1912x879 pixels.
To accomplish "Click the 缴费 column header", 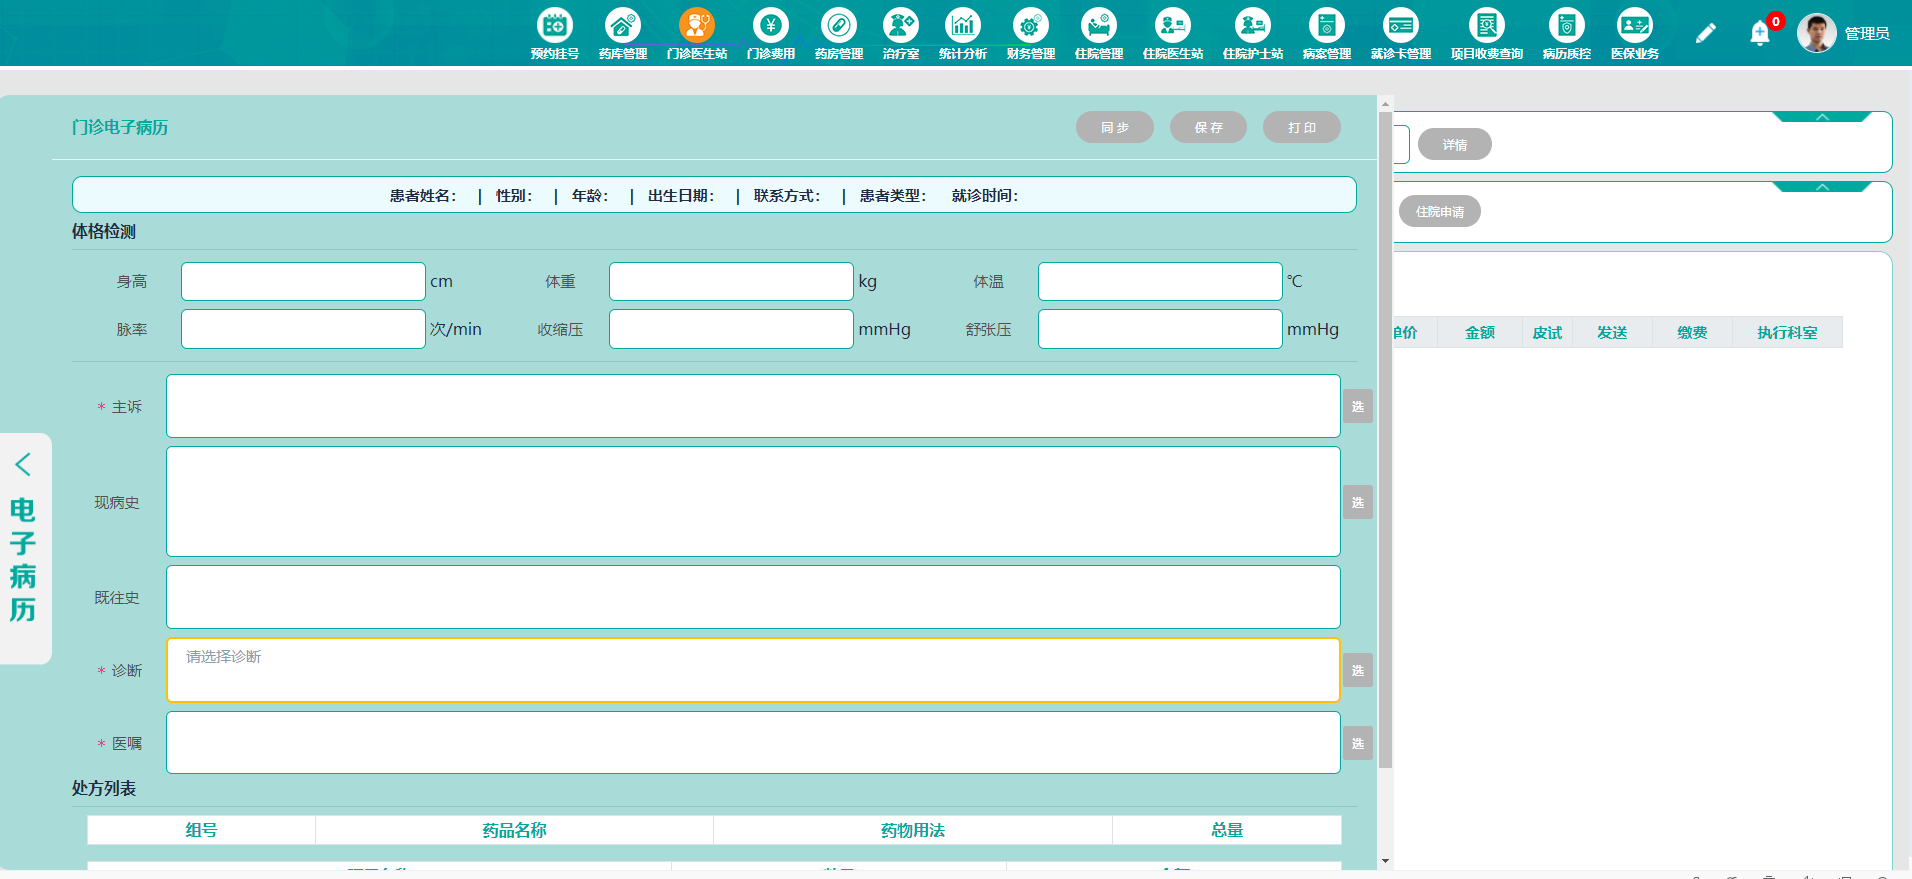I will click(1692, 332).
